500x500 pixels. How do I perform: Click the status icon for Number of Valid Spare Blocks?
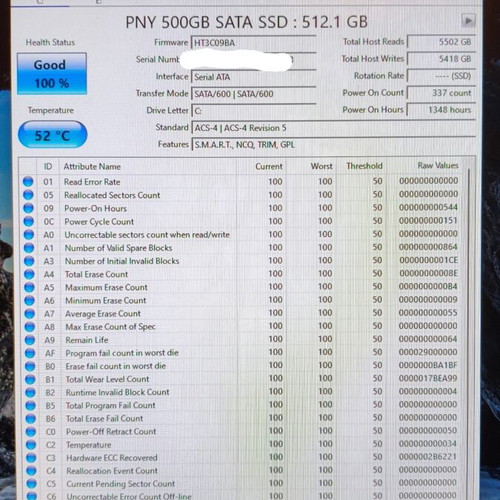coord(29,248)
